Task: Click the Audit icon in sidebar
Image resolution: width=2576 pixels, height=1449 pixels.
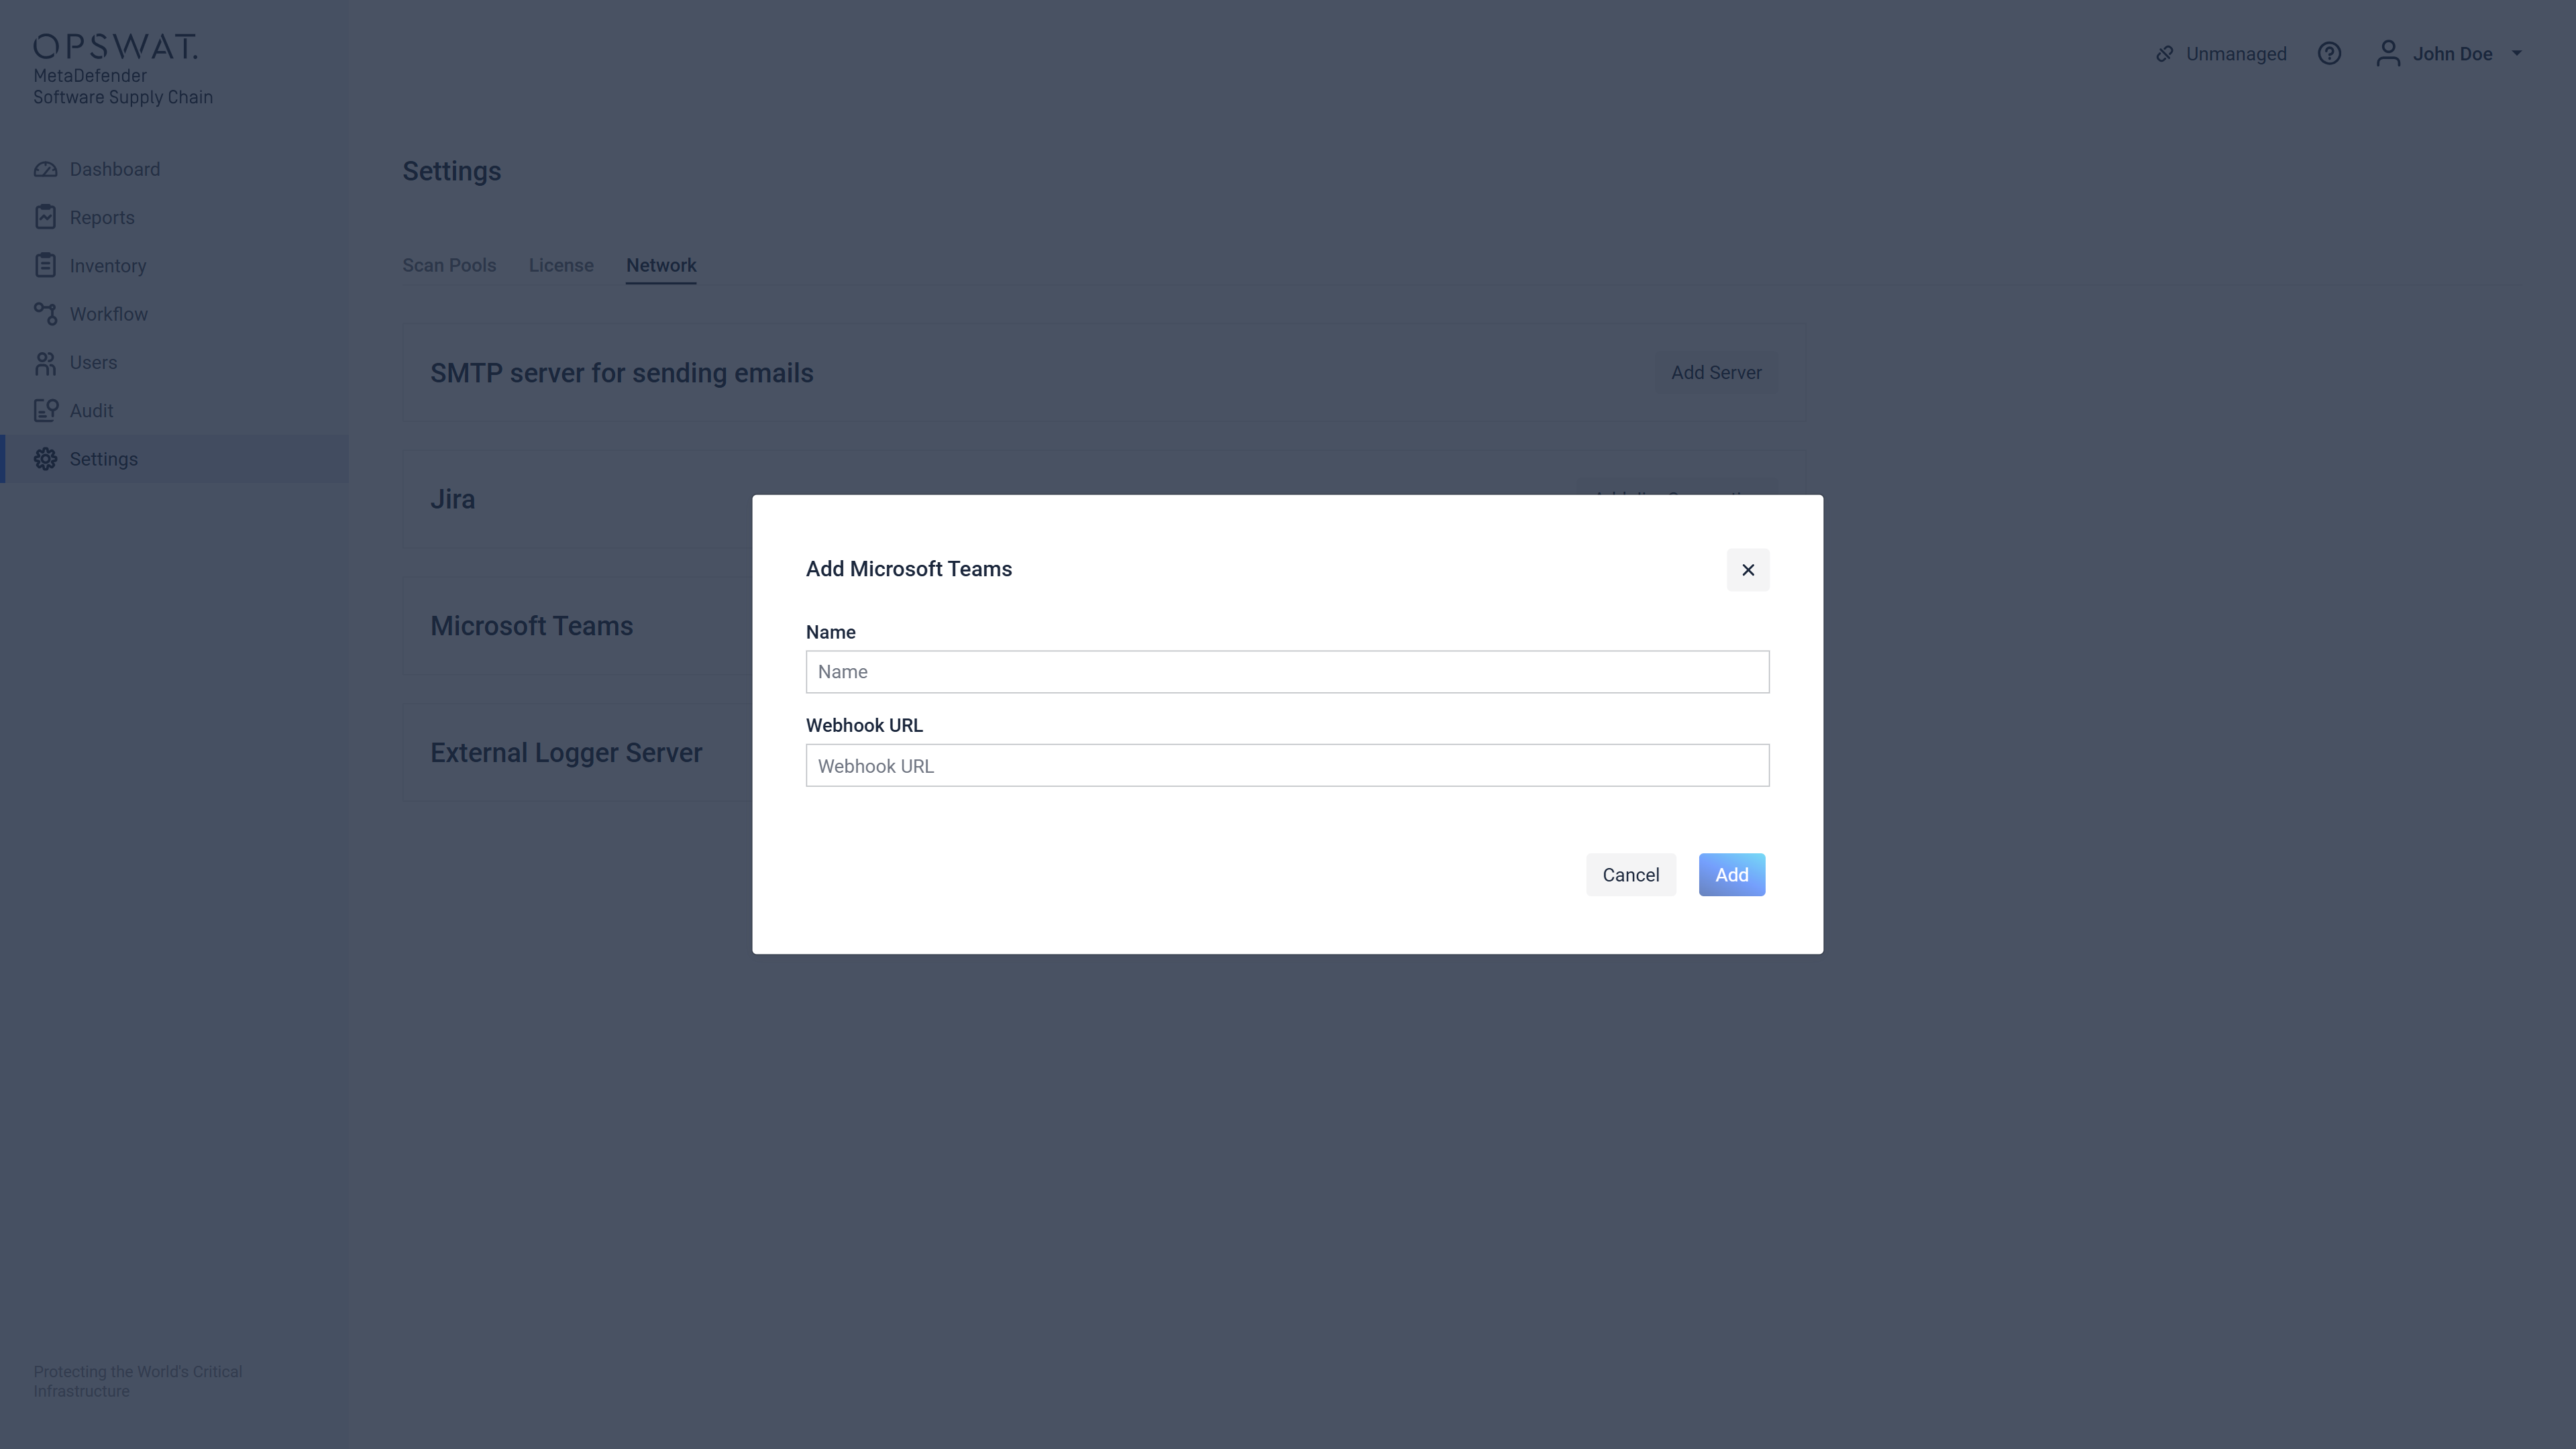Action: click(x=45, y=411)
